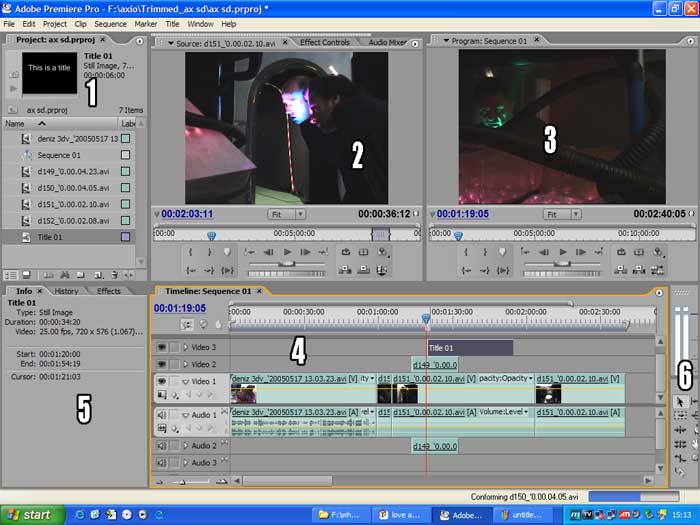Screen dimensions: 700x525
Task: Switch Project panel to icon view
Action: coord(26,275)
